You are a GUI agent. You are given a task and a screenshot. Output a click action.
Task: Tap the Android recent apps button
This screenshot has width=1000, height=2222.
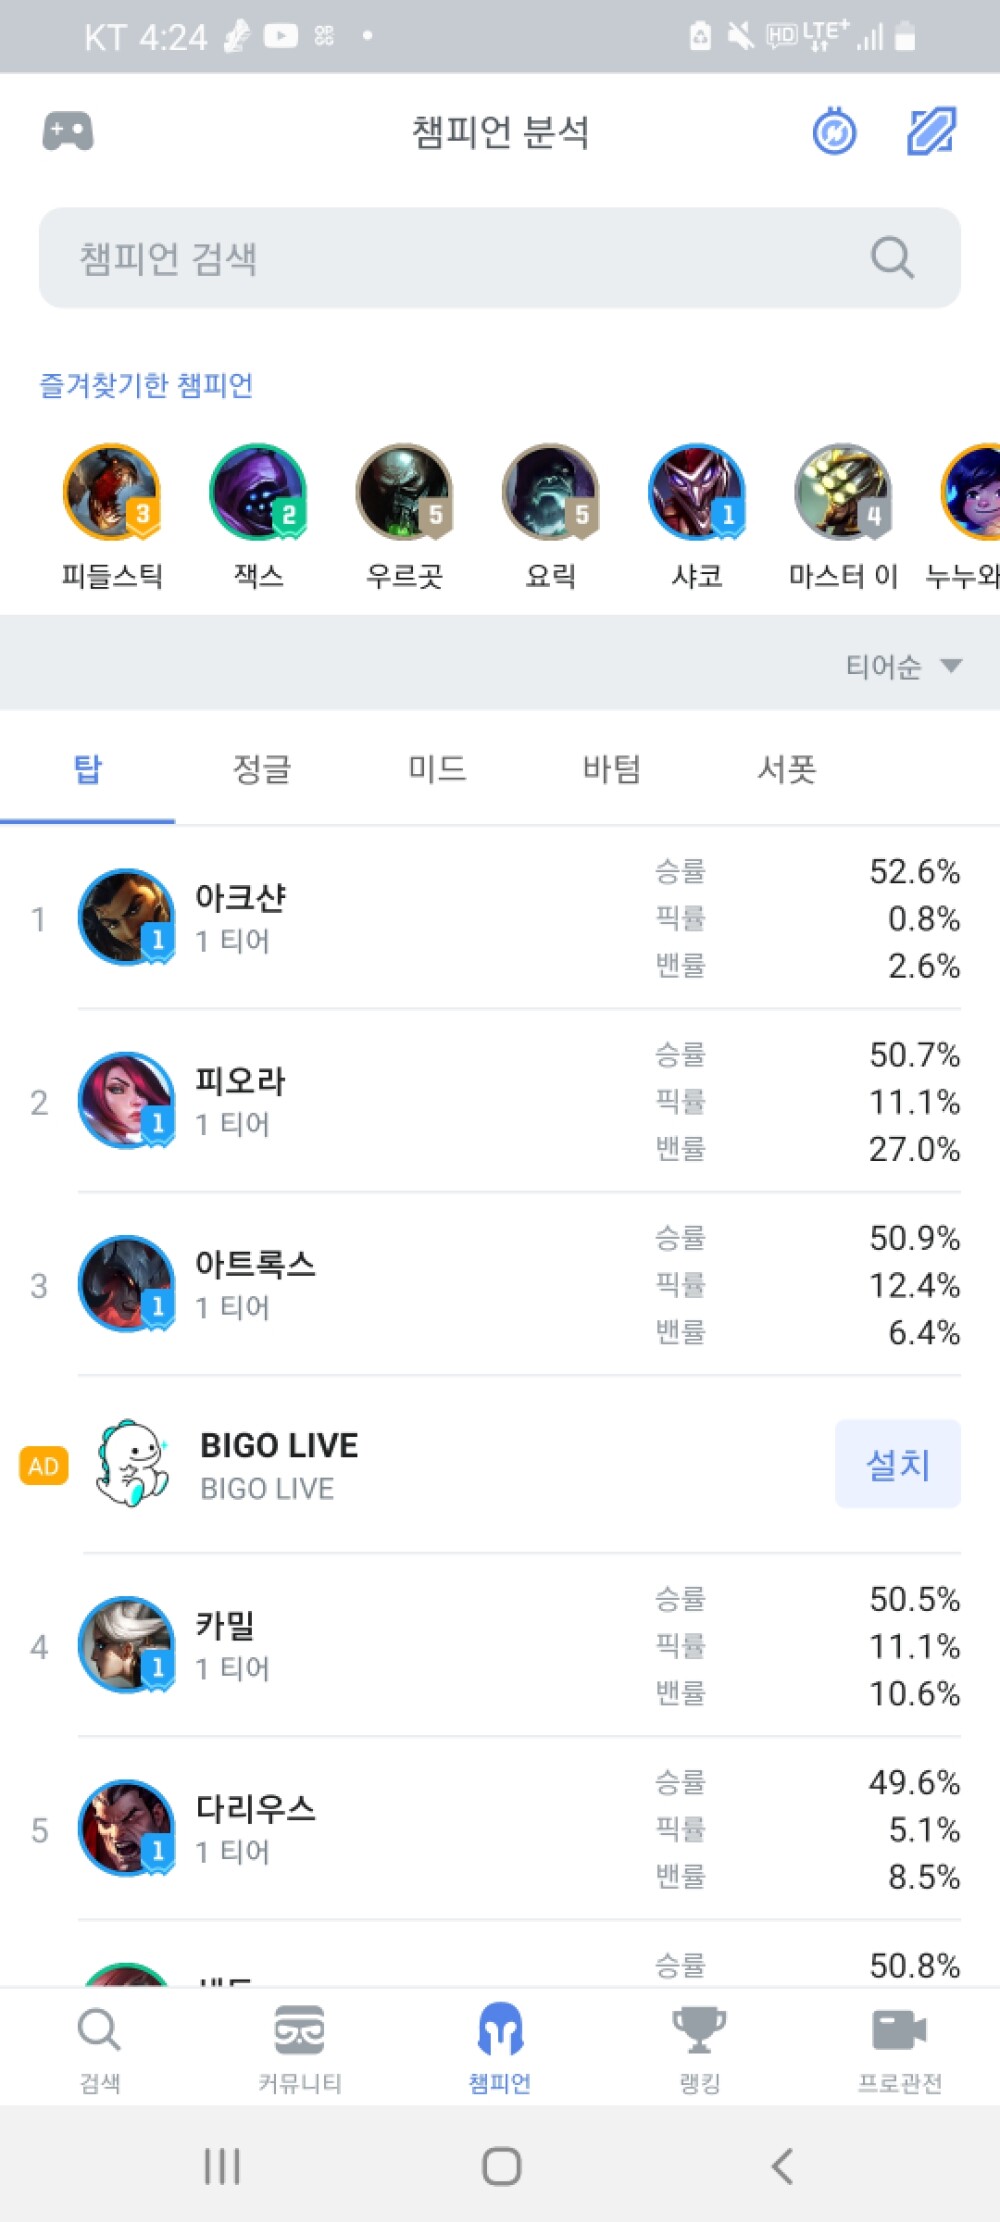[222, 2167]
